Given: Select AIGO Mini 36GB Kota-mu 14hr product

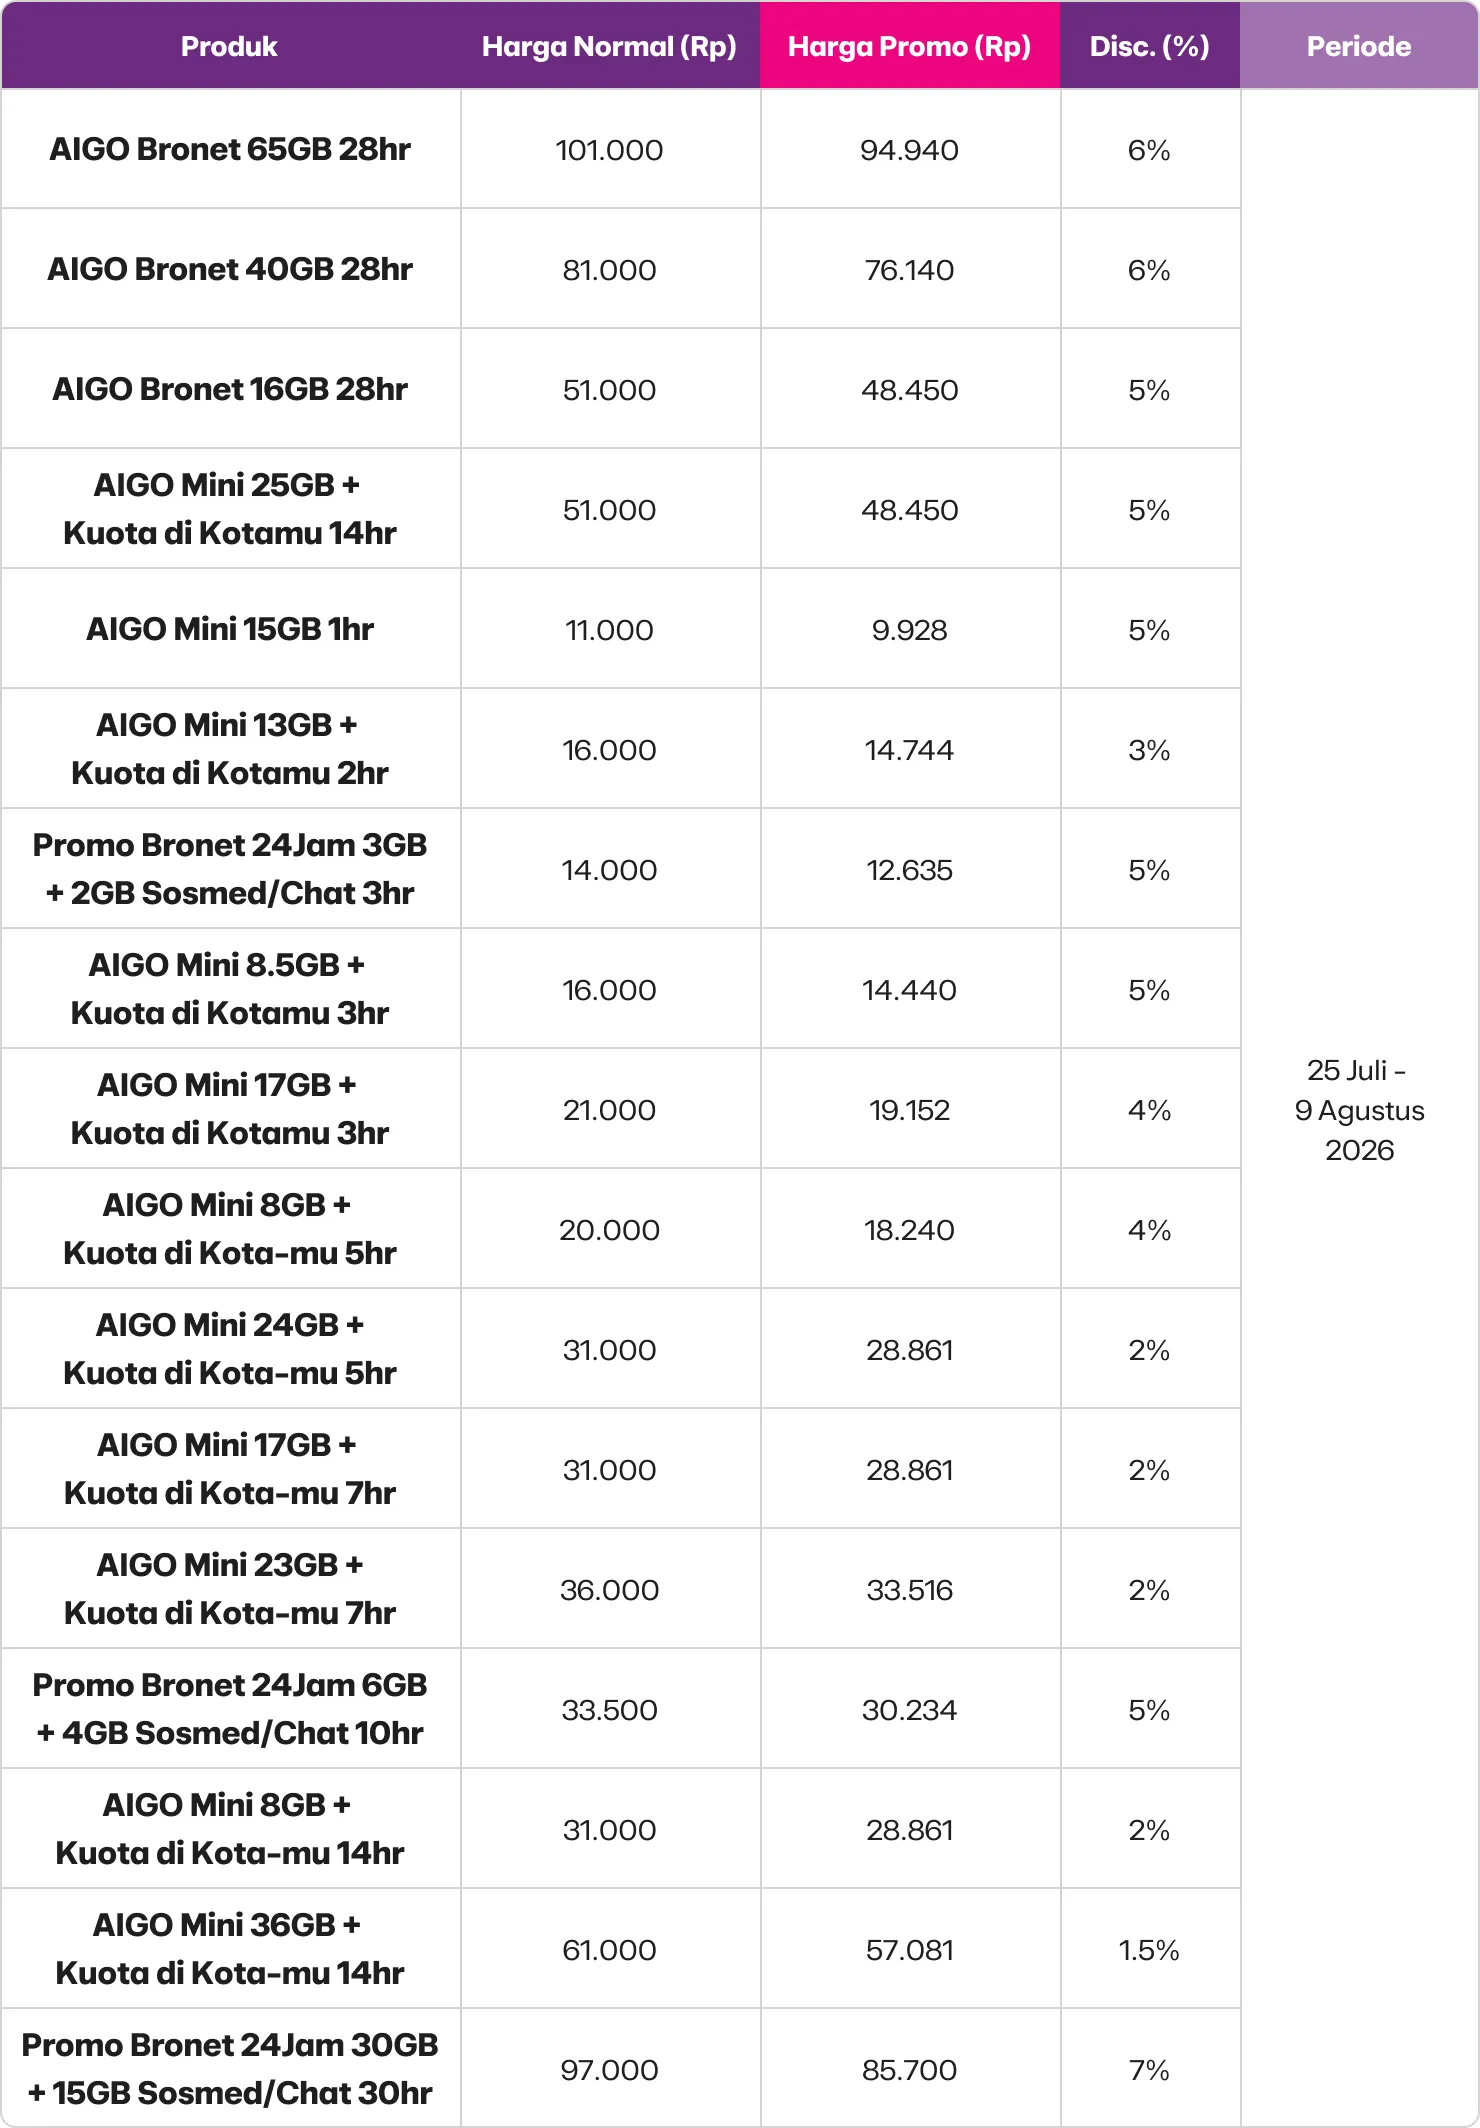Looking at the screenshot, I should coord(230,1949).
